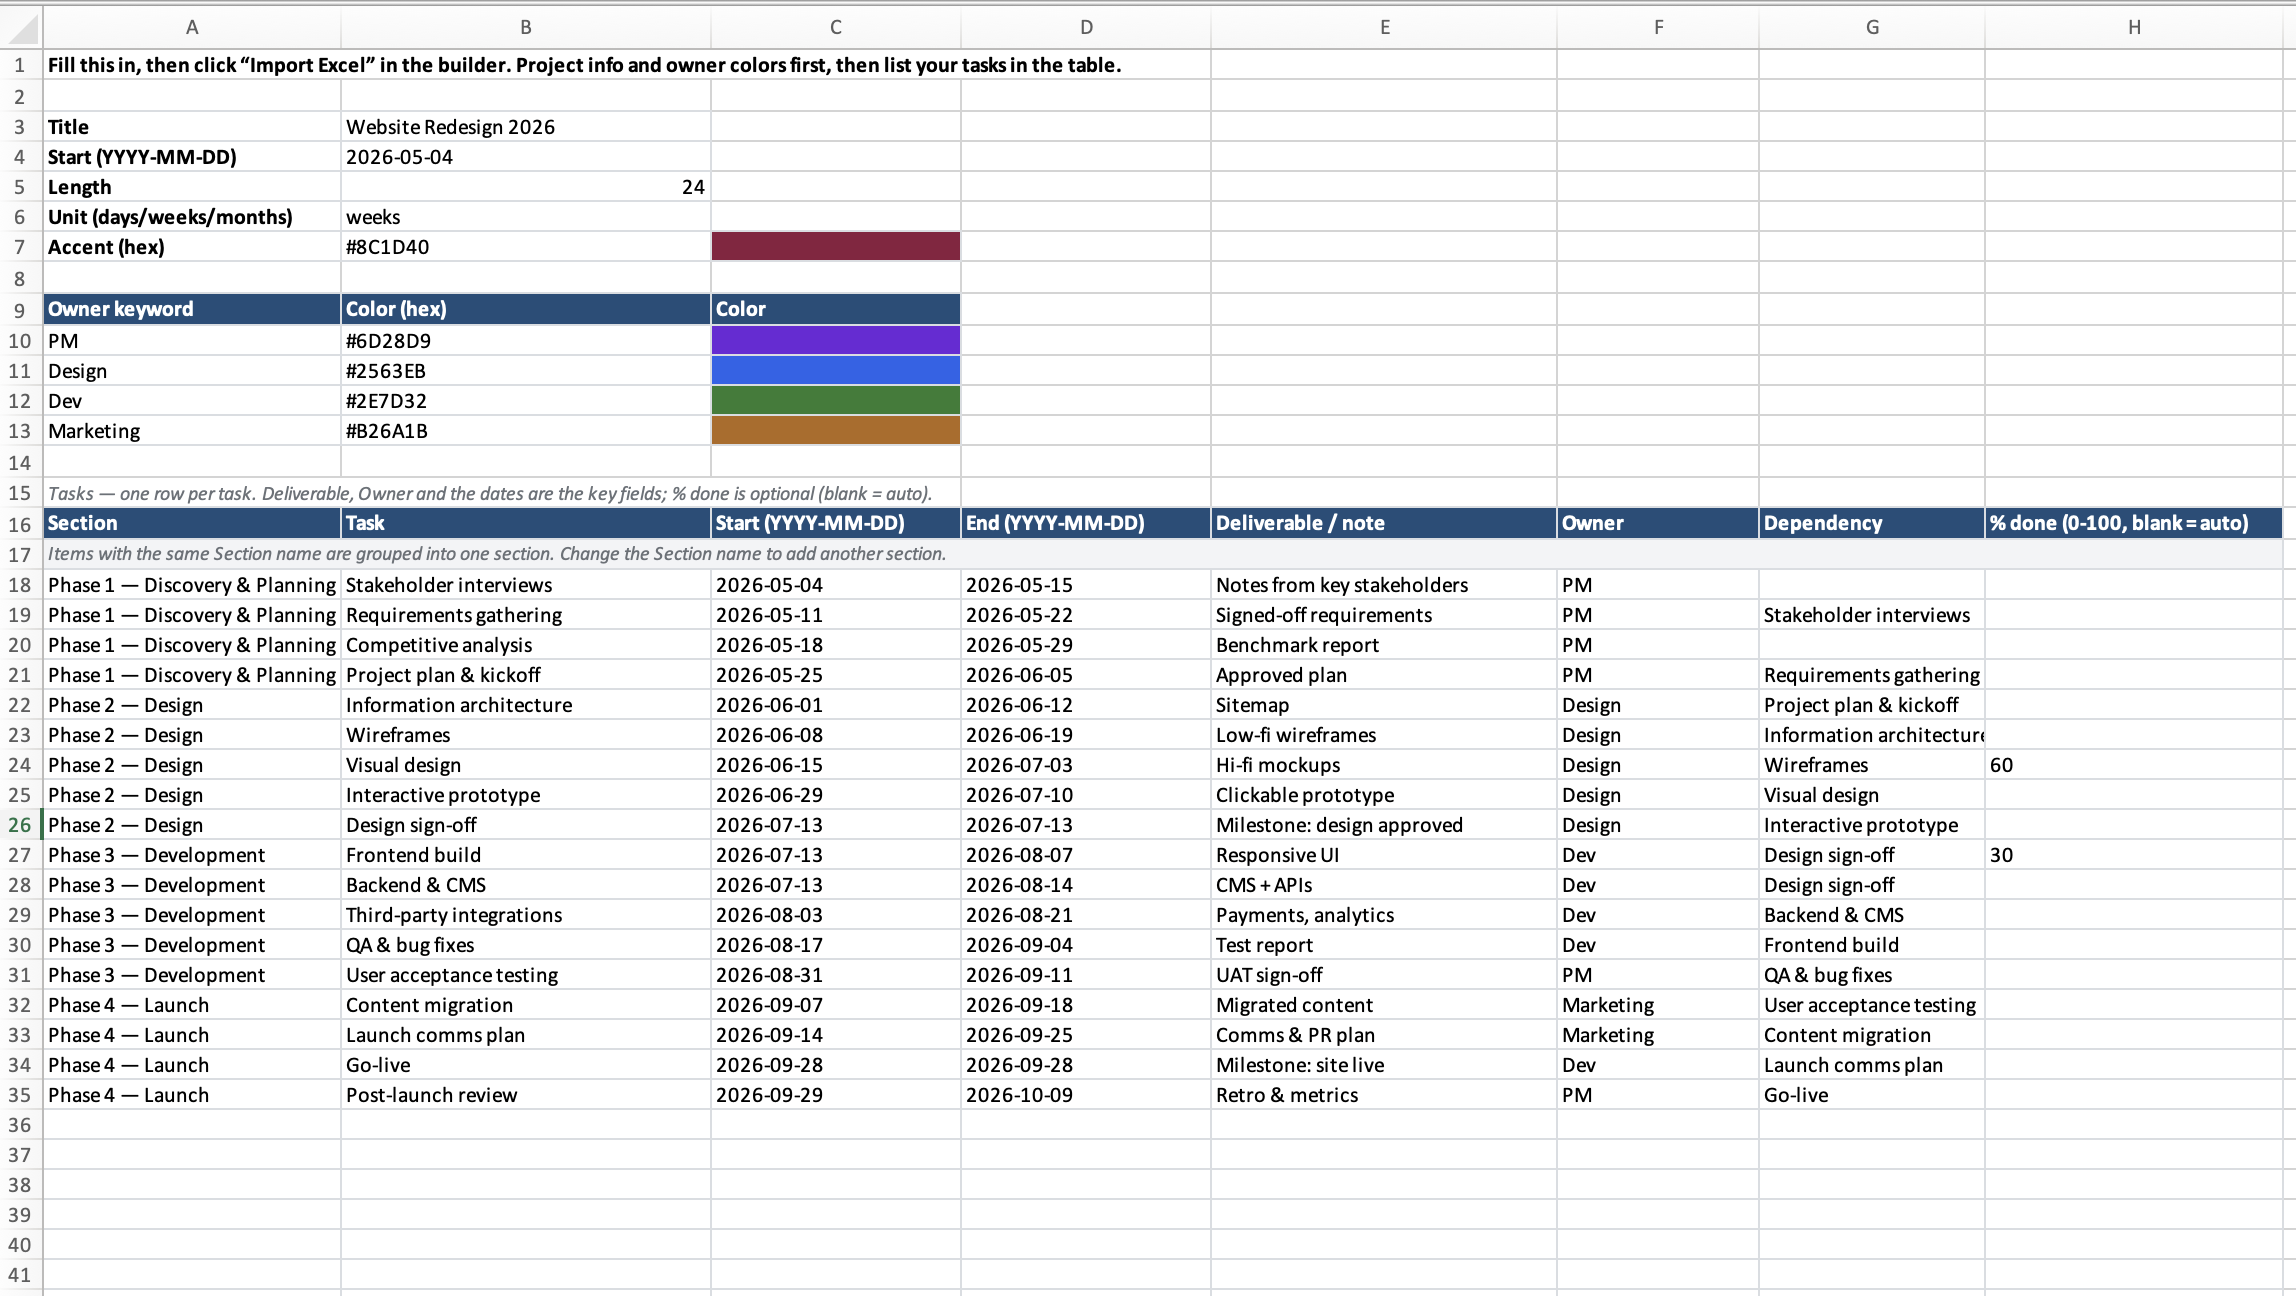
Task: Select the '#6D28D9' hex cell
Action: coord(526,341)
